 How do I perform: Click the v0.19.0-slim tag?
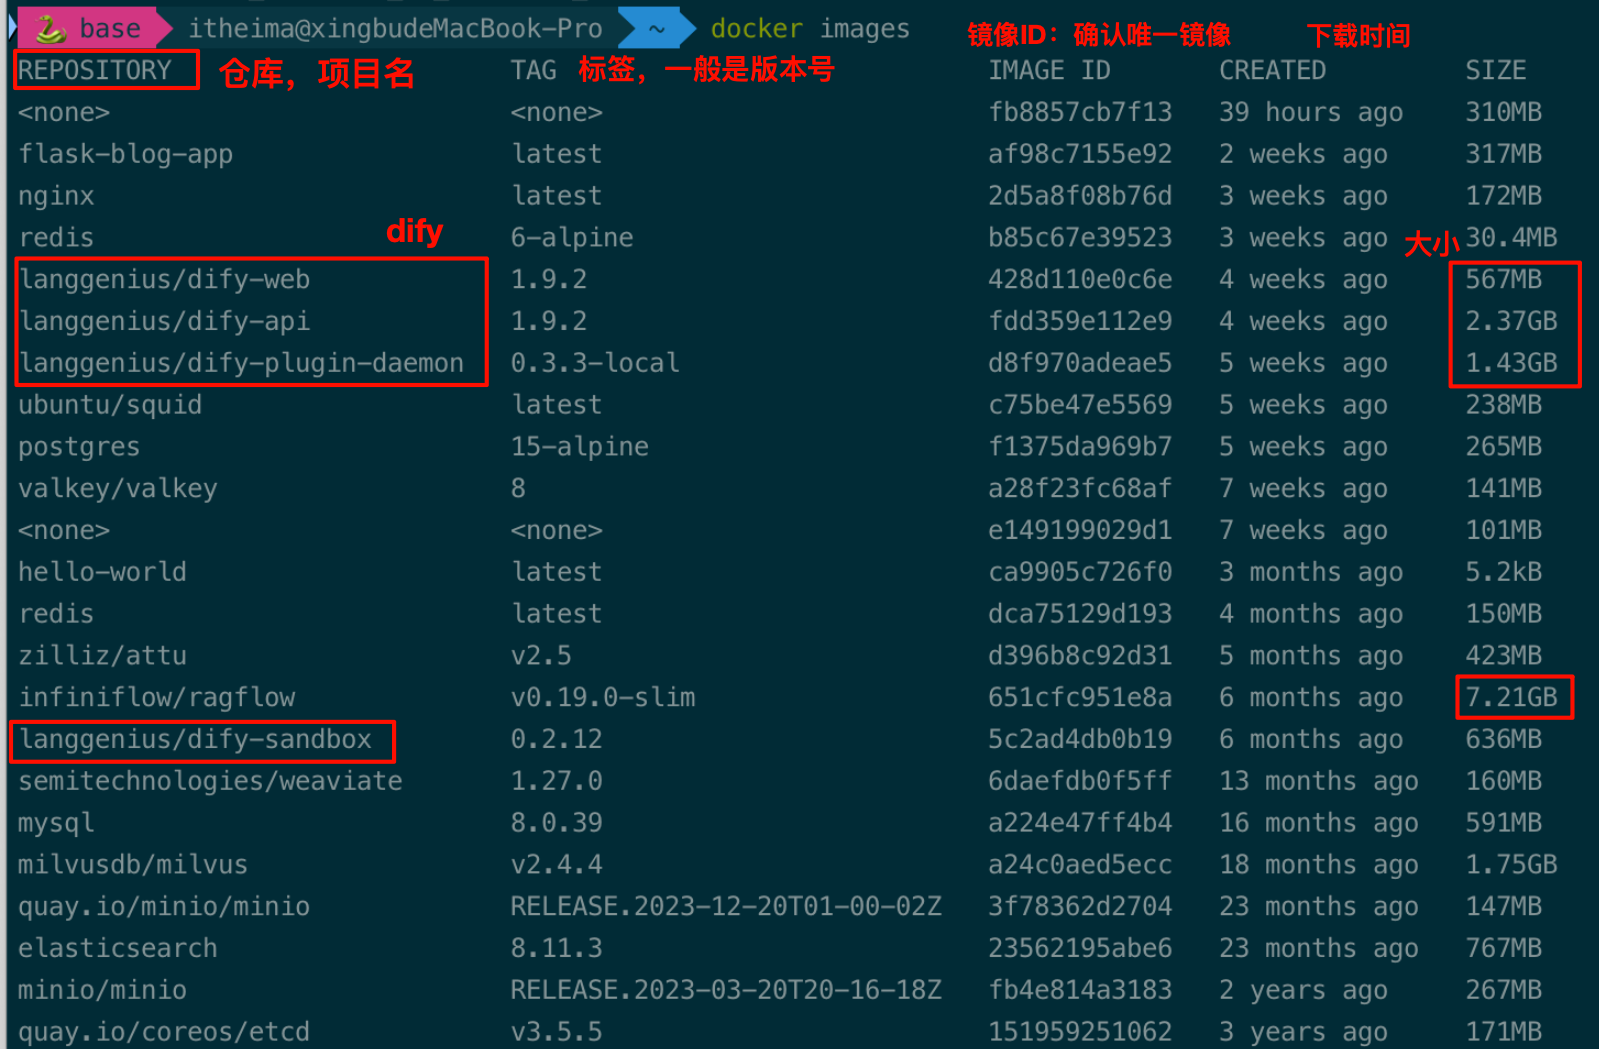tap(603, 697)
